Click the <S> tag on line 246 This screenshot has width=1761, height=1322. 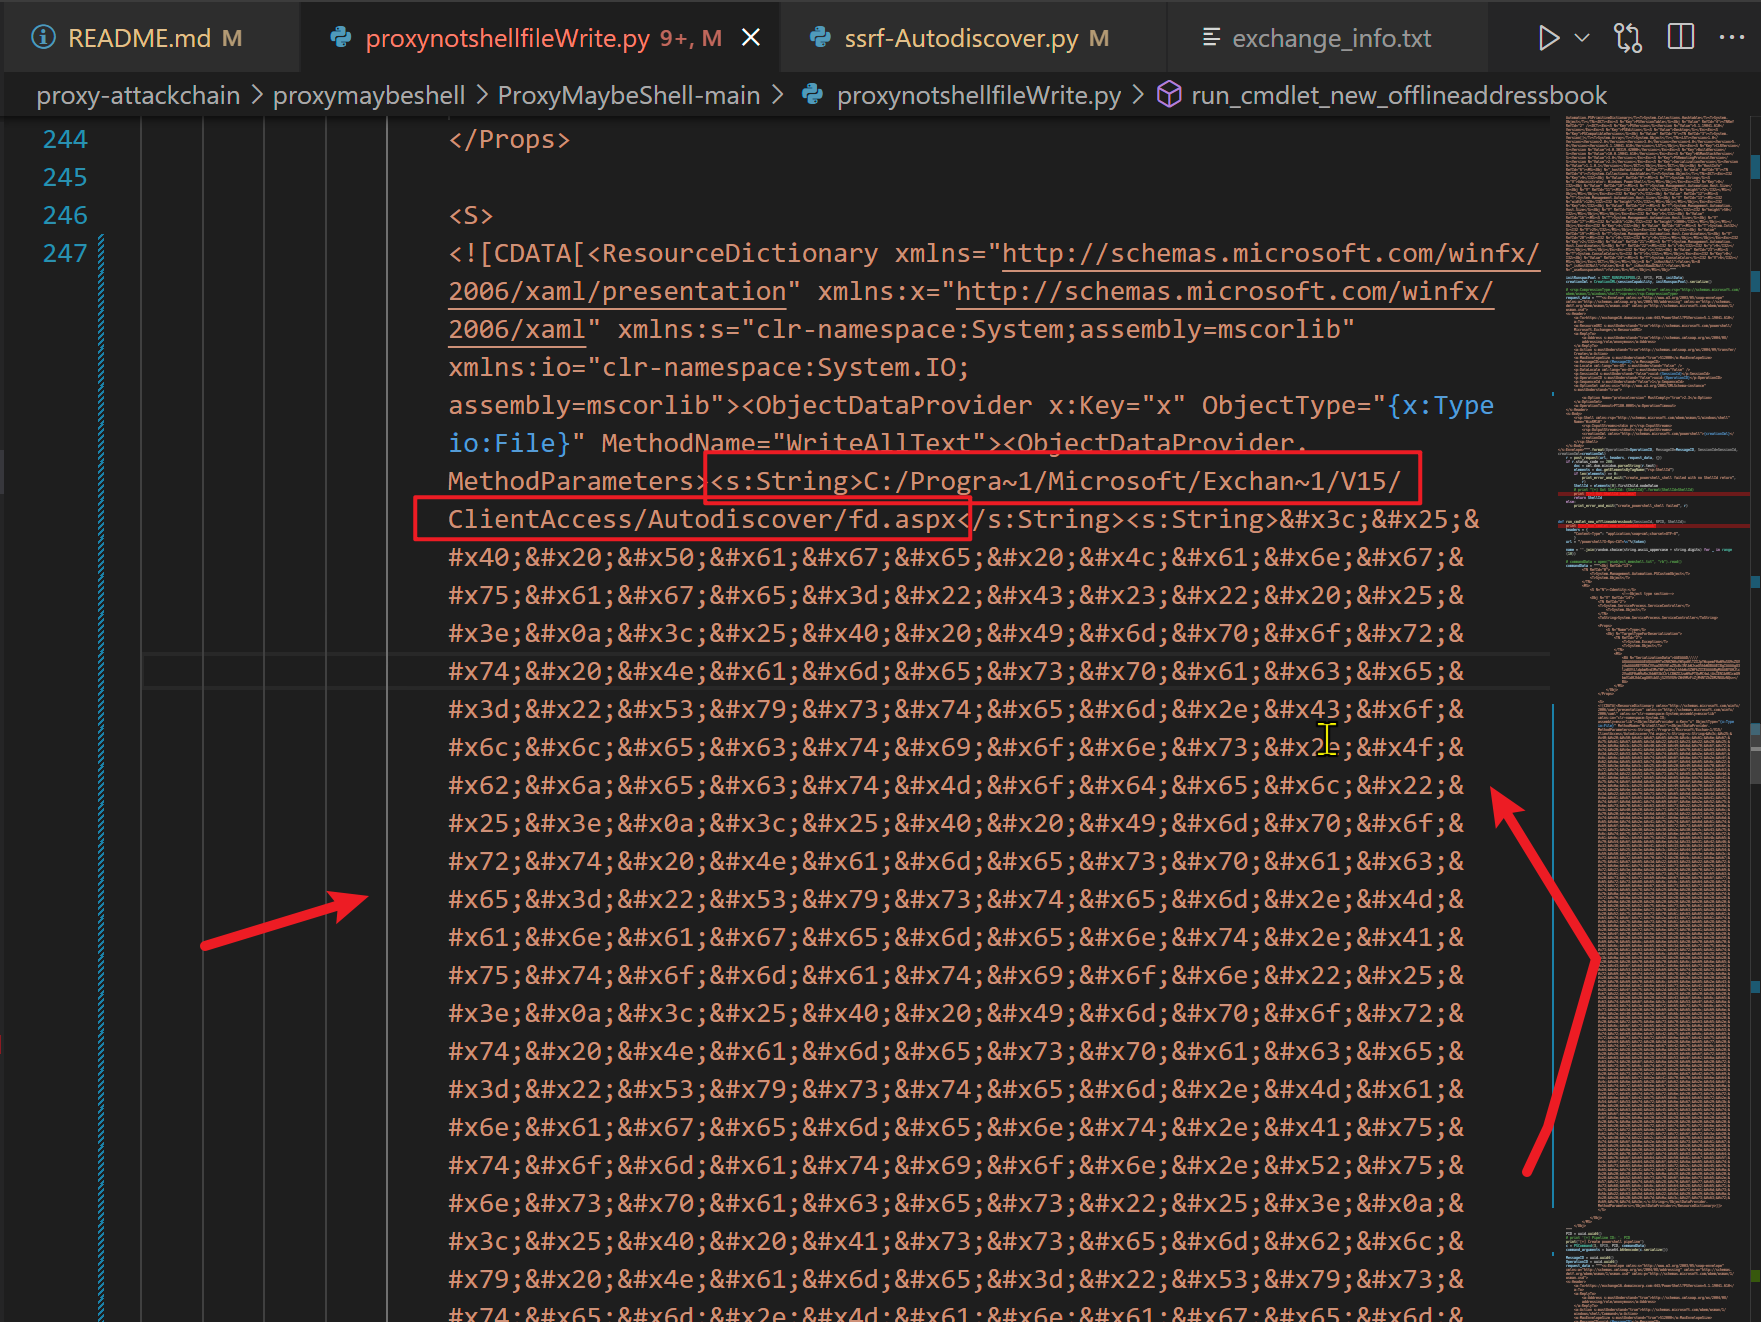471,215
